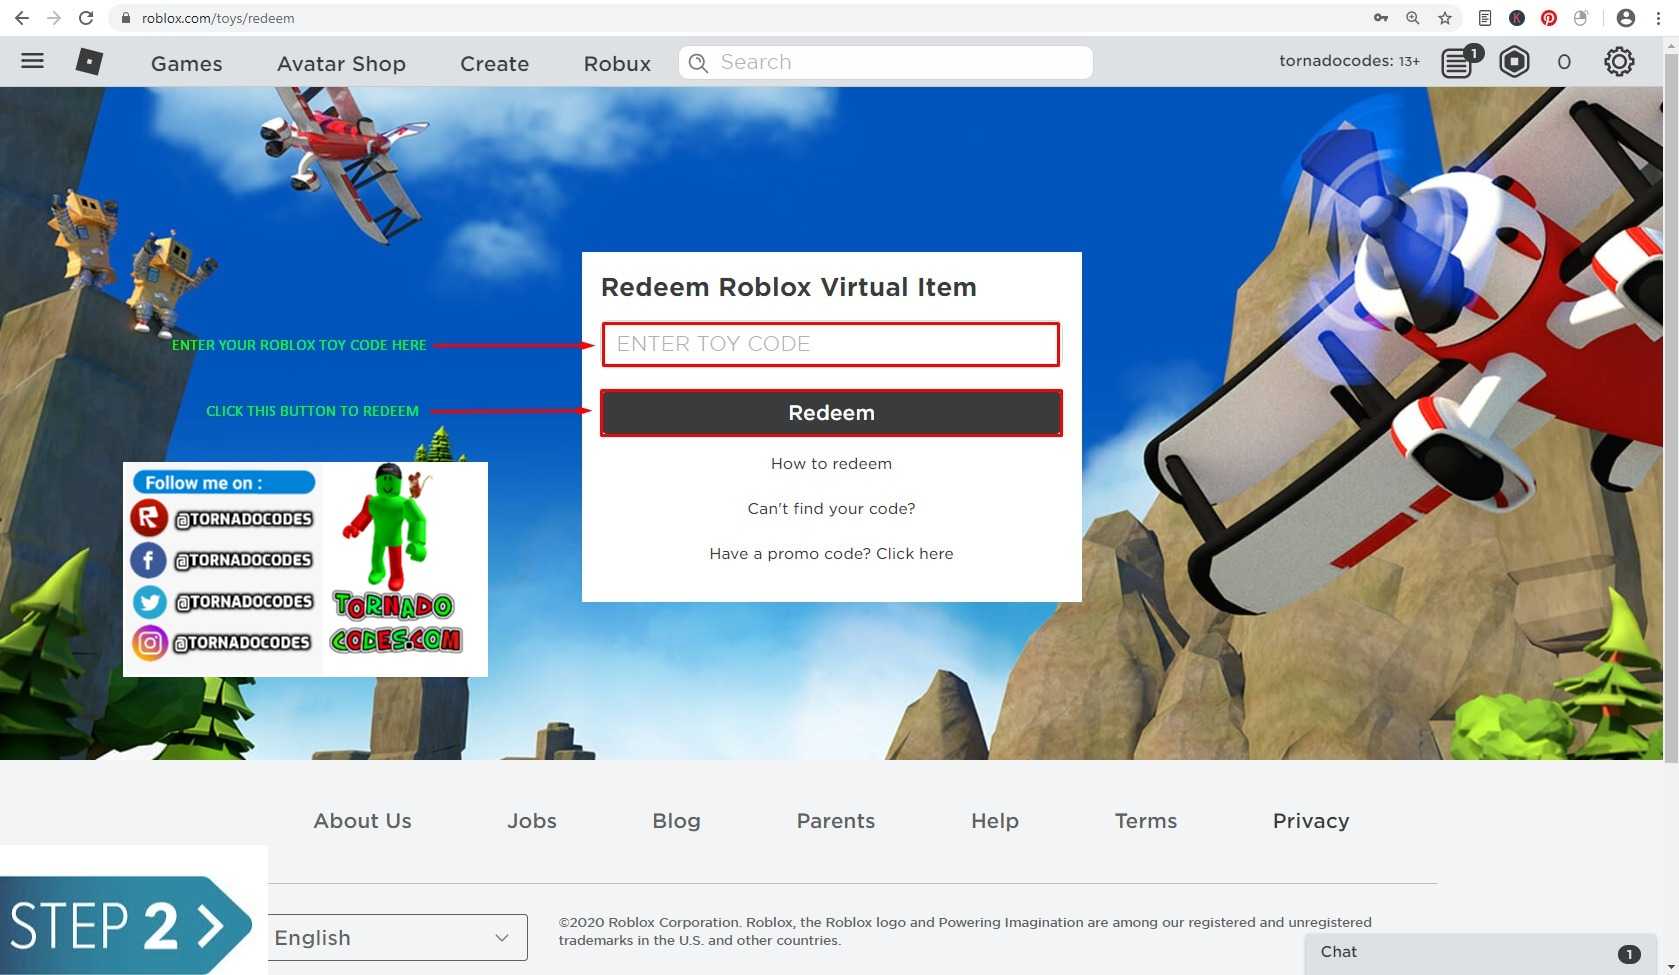Open the Roblox settings gear icon
This screenshot has width=1679, height=975.
click(x=1619, y=62)
